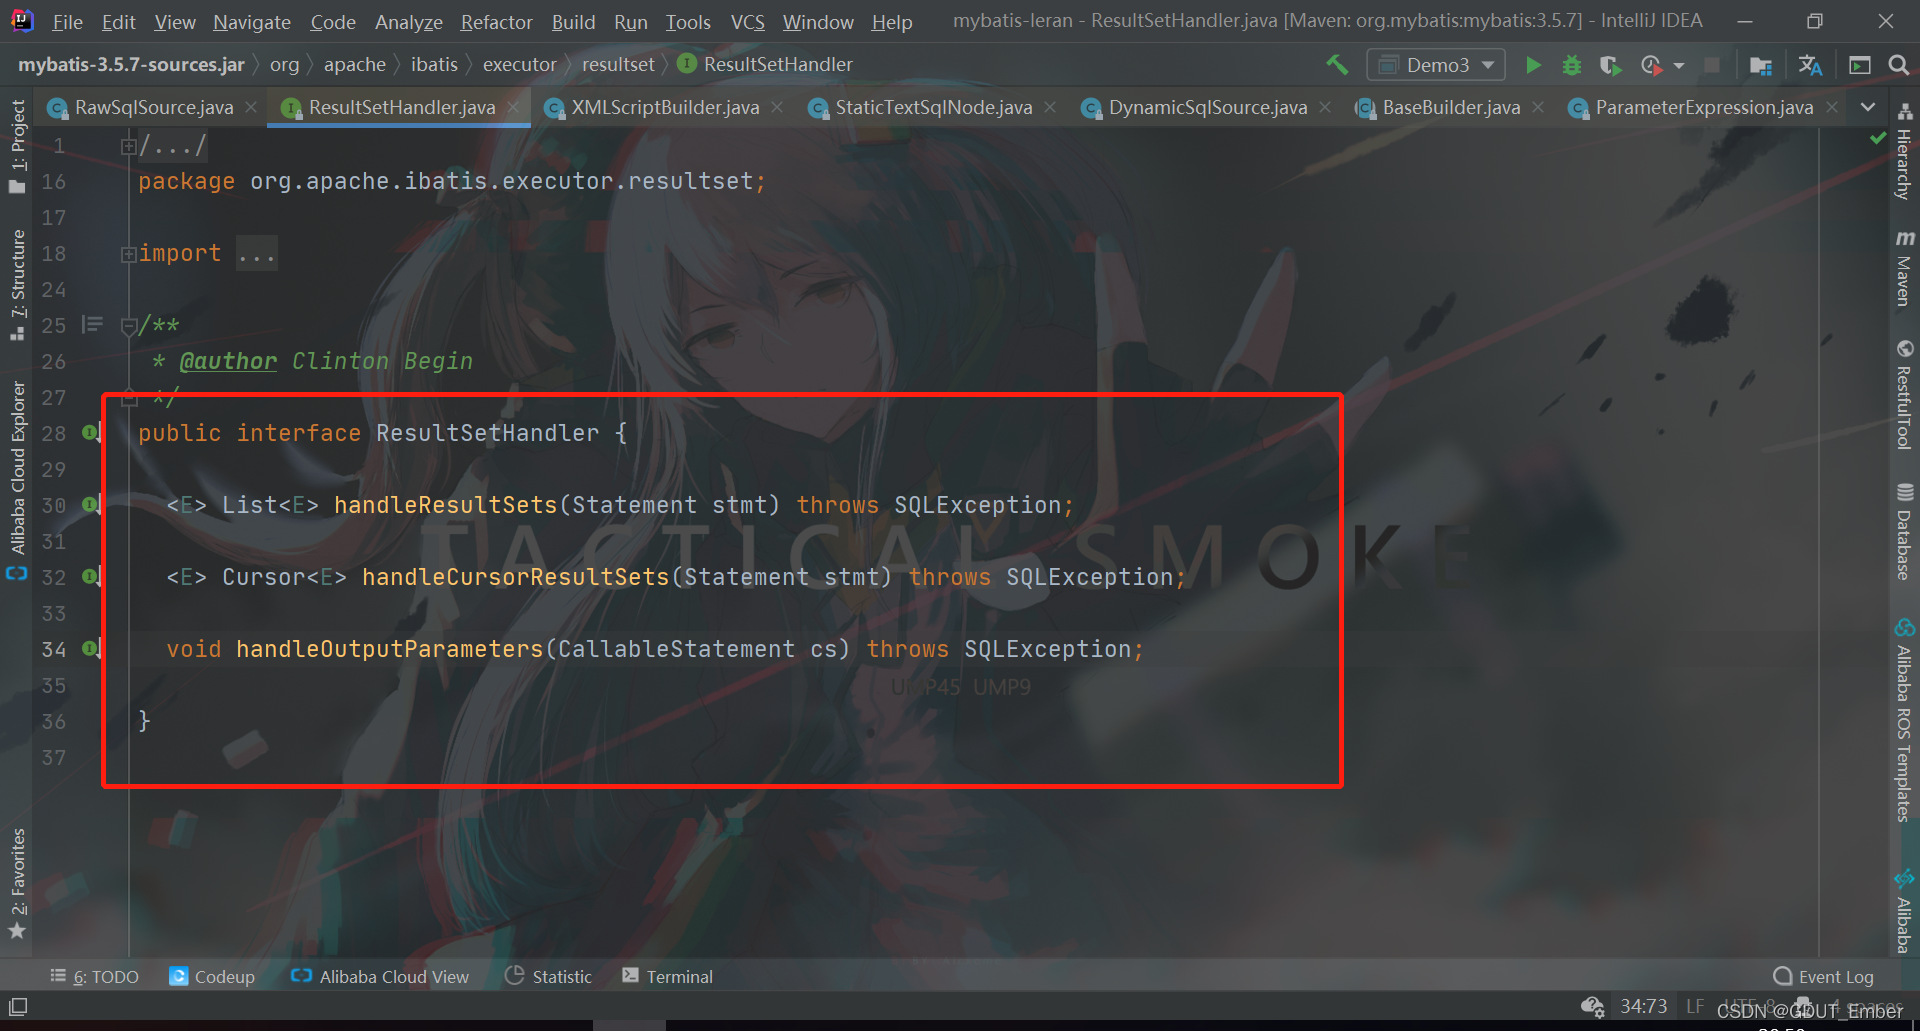Run with coverage shield icon
This screenshot has height=1031, width=1920.
(x=1610, y=65)
